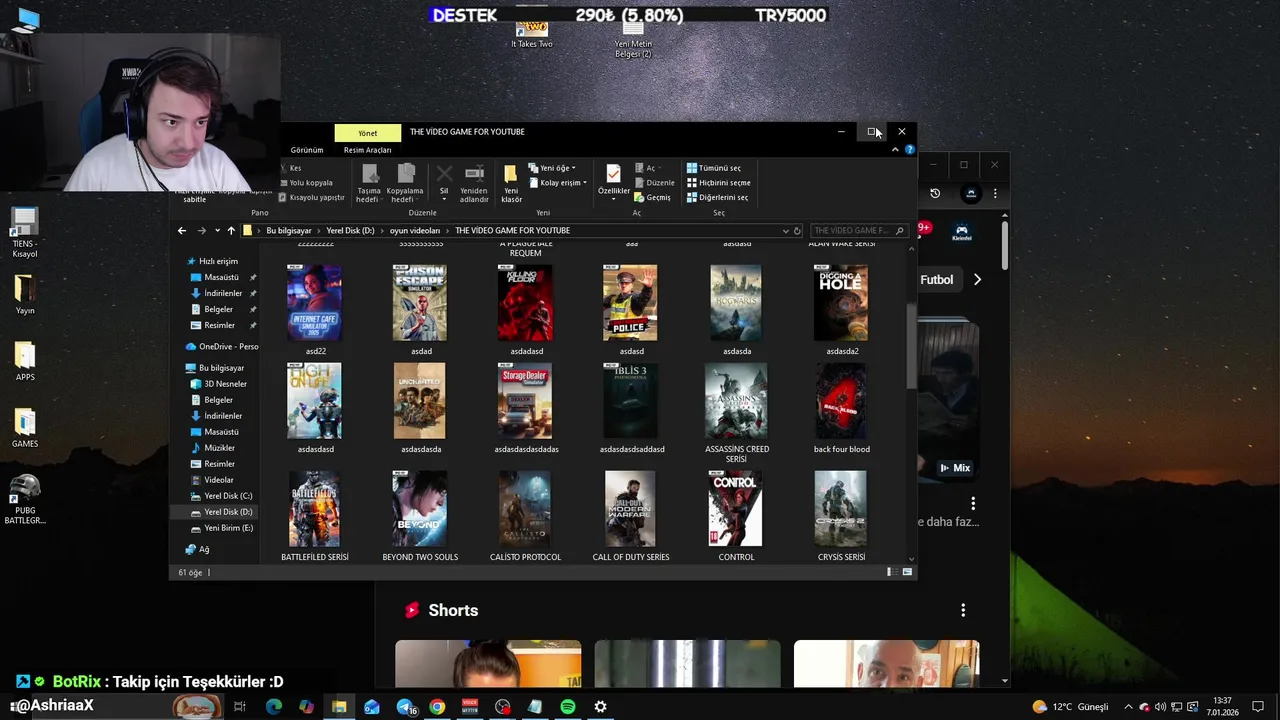Open PUBG BATTLEGROUNDS desktop shortcut
The image size is (1280, 720).
coord(25,499)
